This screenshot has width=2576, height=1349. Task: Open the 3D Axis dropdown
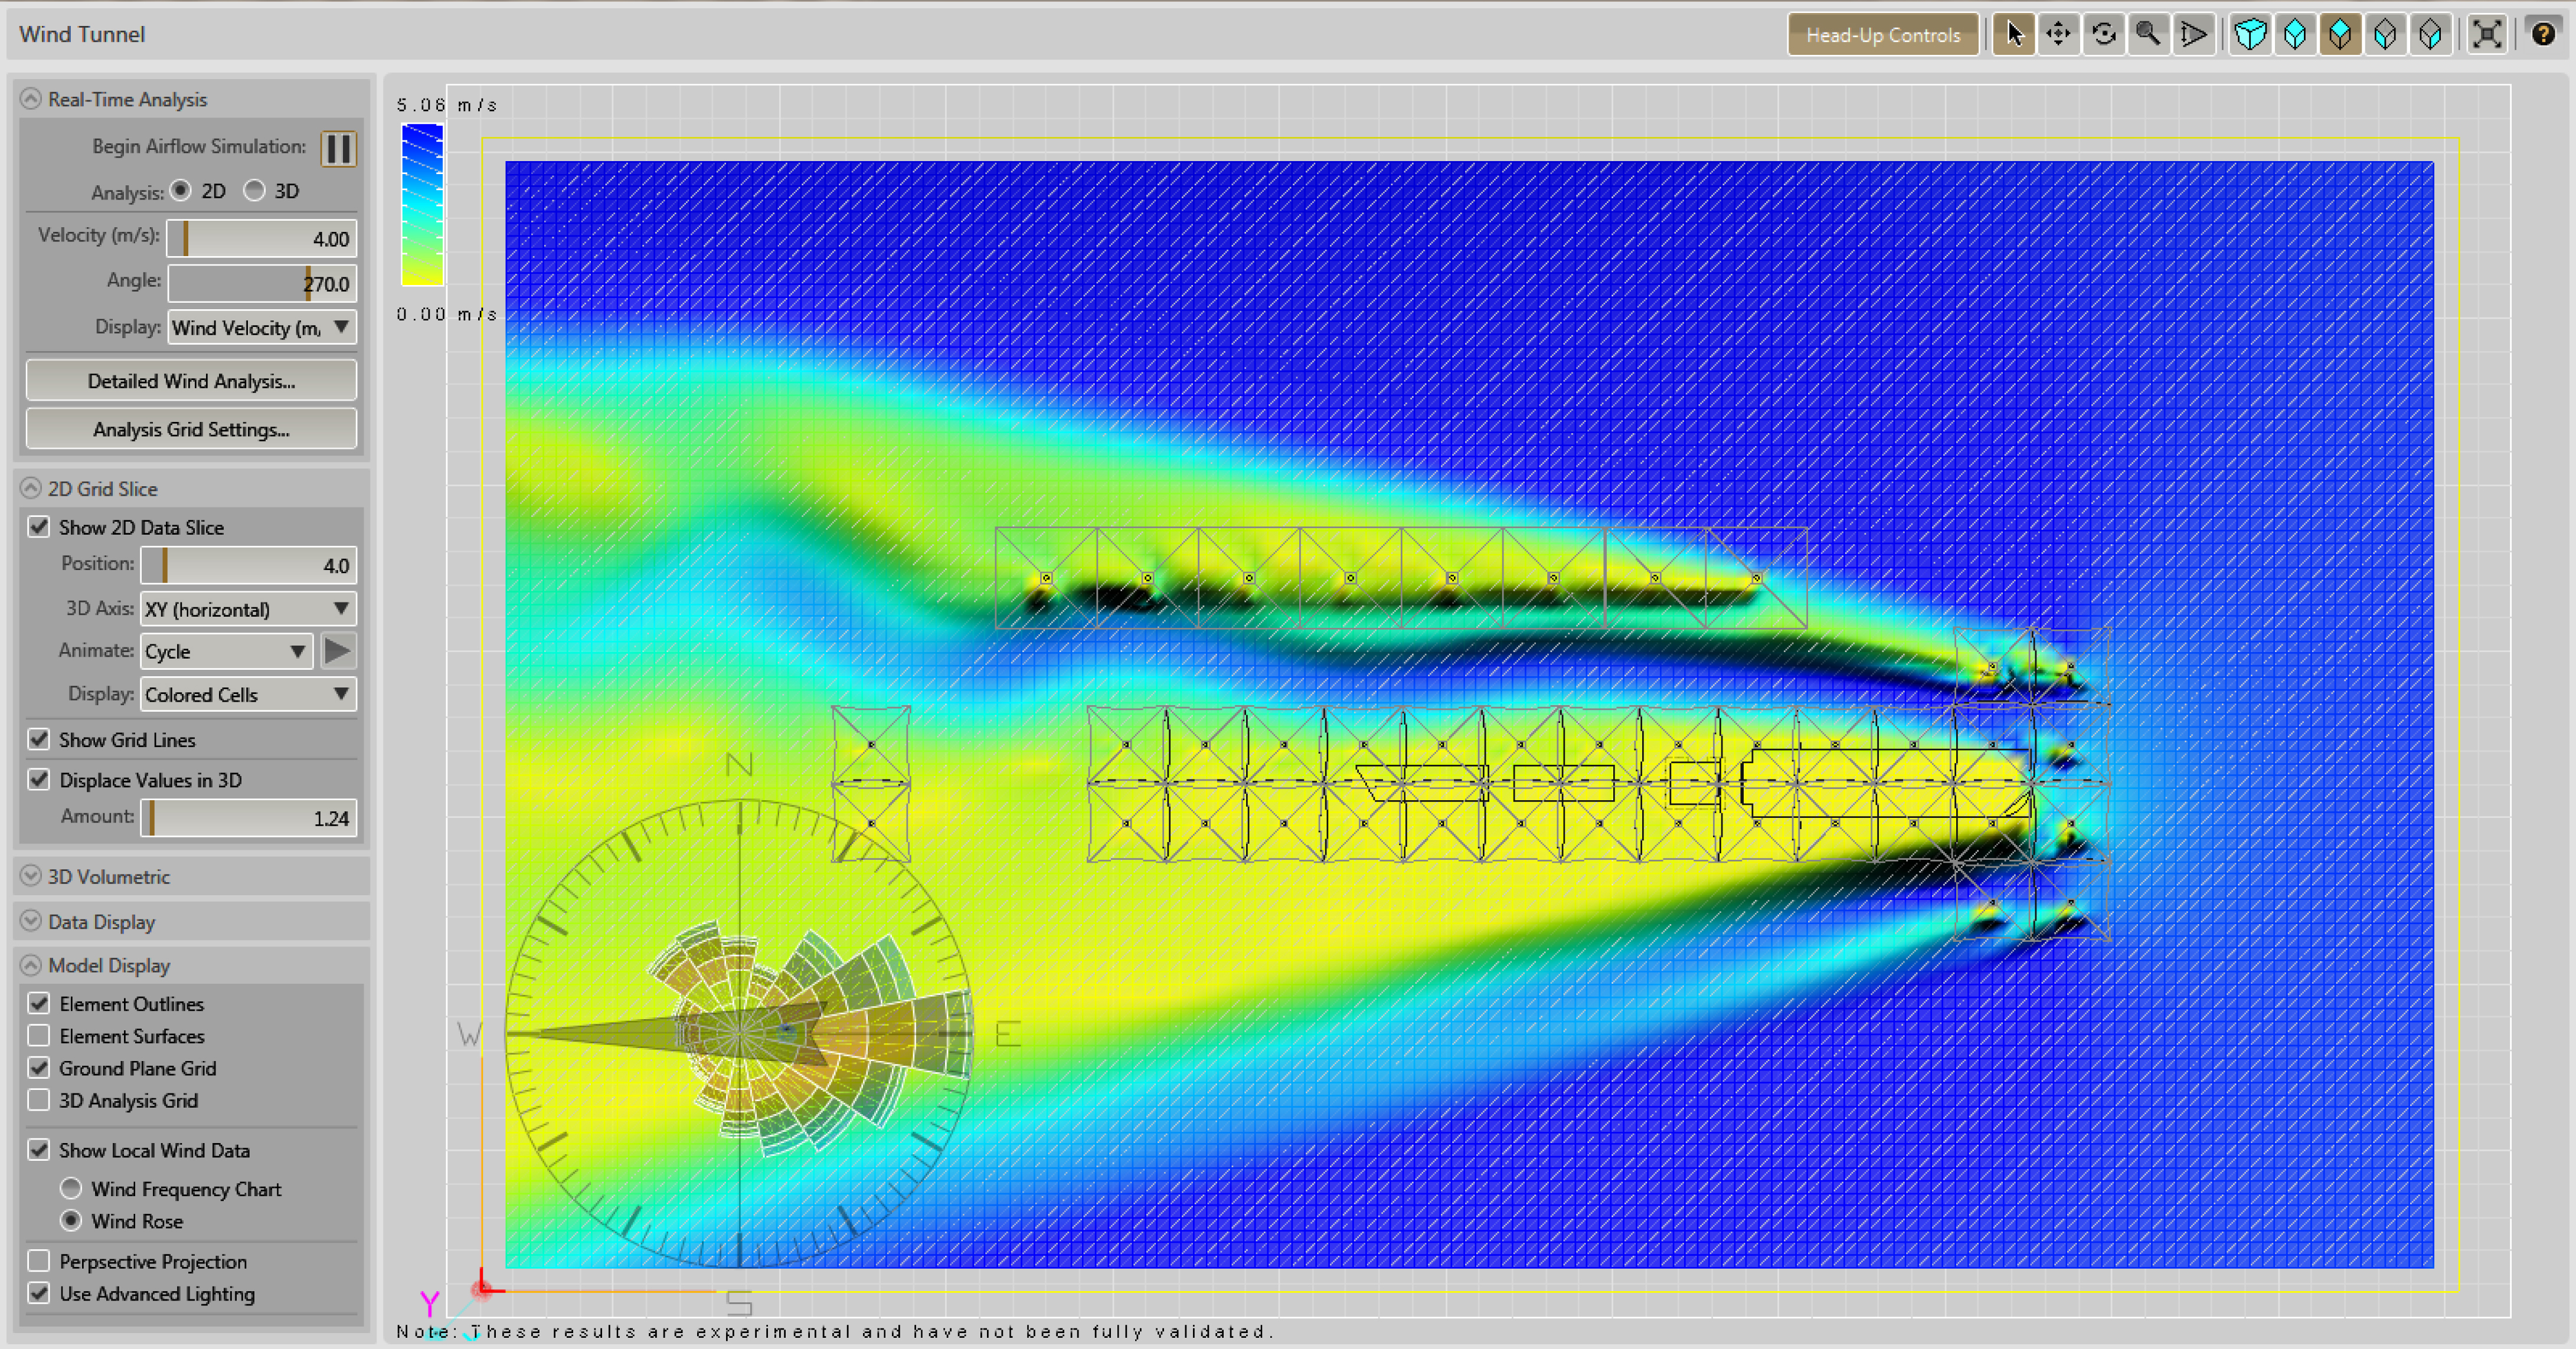pos(247,609)
